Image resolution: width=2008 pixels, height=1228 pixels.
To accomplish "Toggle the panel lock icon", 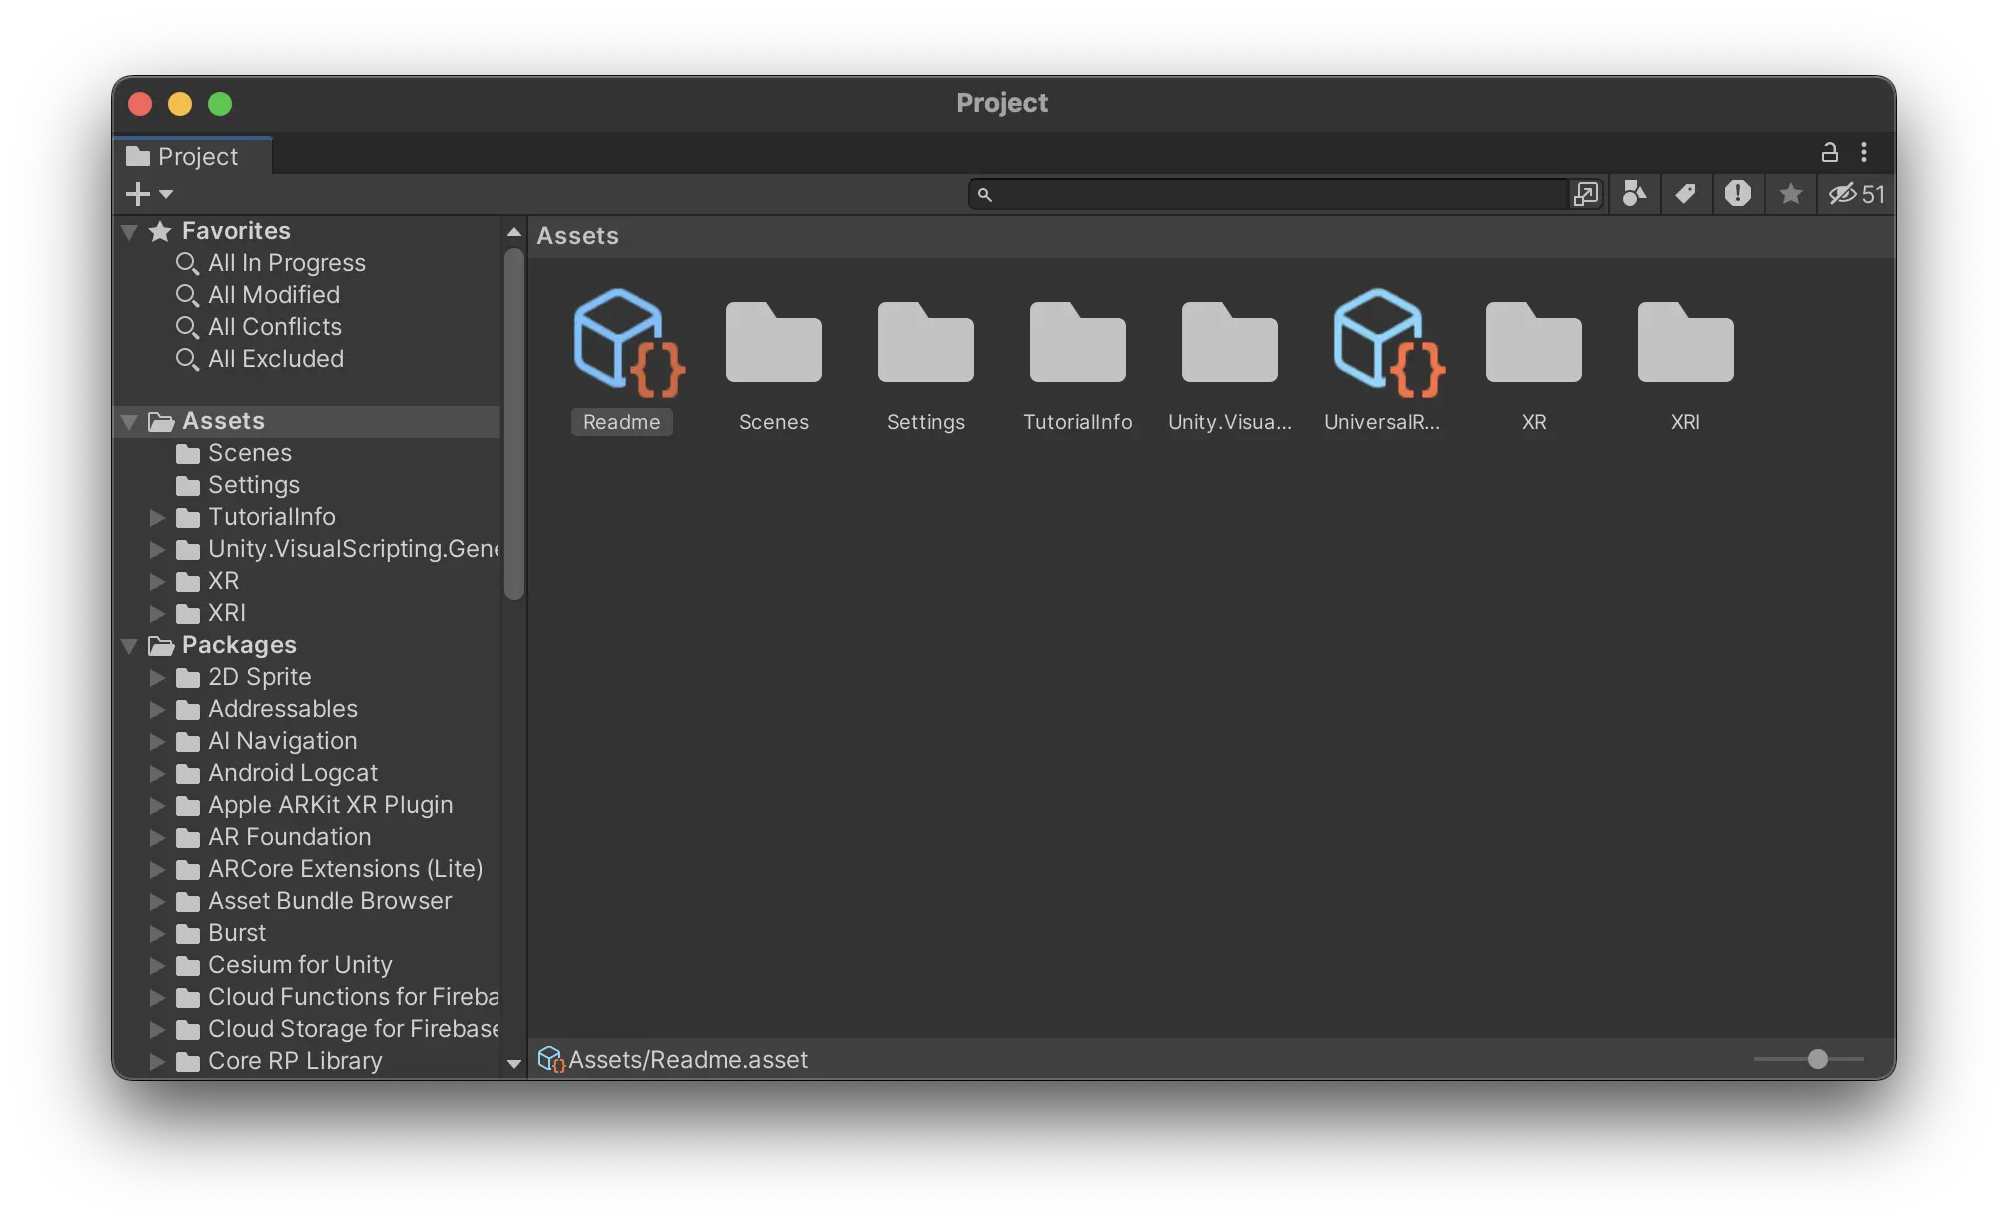I will coord(1829,152).
